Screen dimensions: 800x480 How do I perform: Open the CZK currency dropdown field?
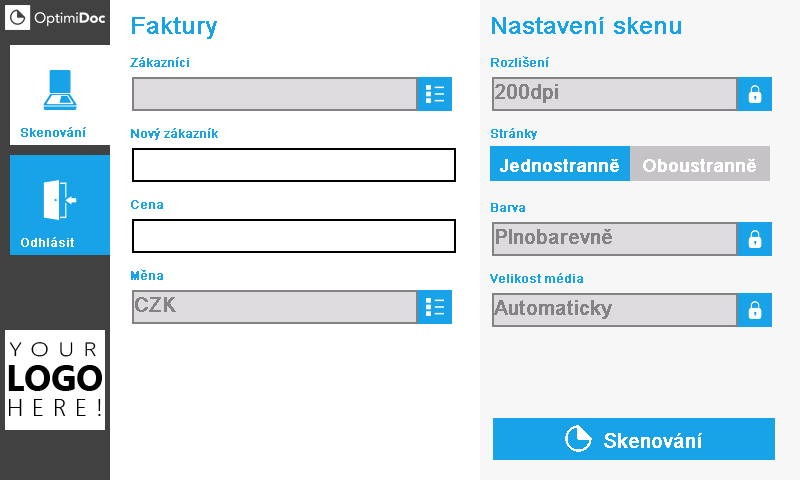[274, 307]
